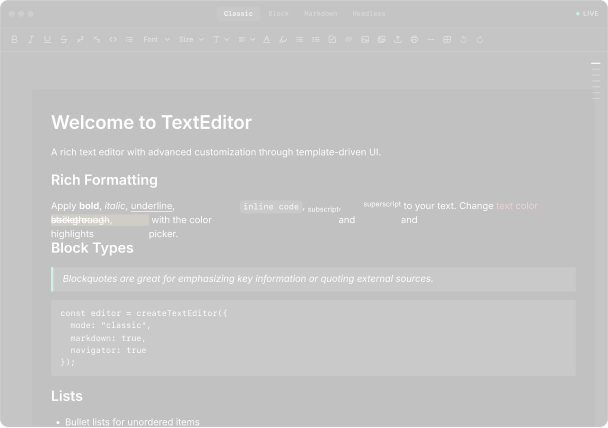Toggle italic formatting

pos(31,40)
